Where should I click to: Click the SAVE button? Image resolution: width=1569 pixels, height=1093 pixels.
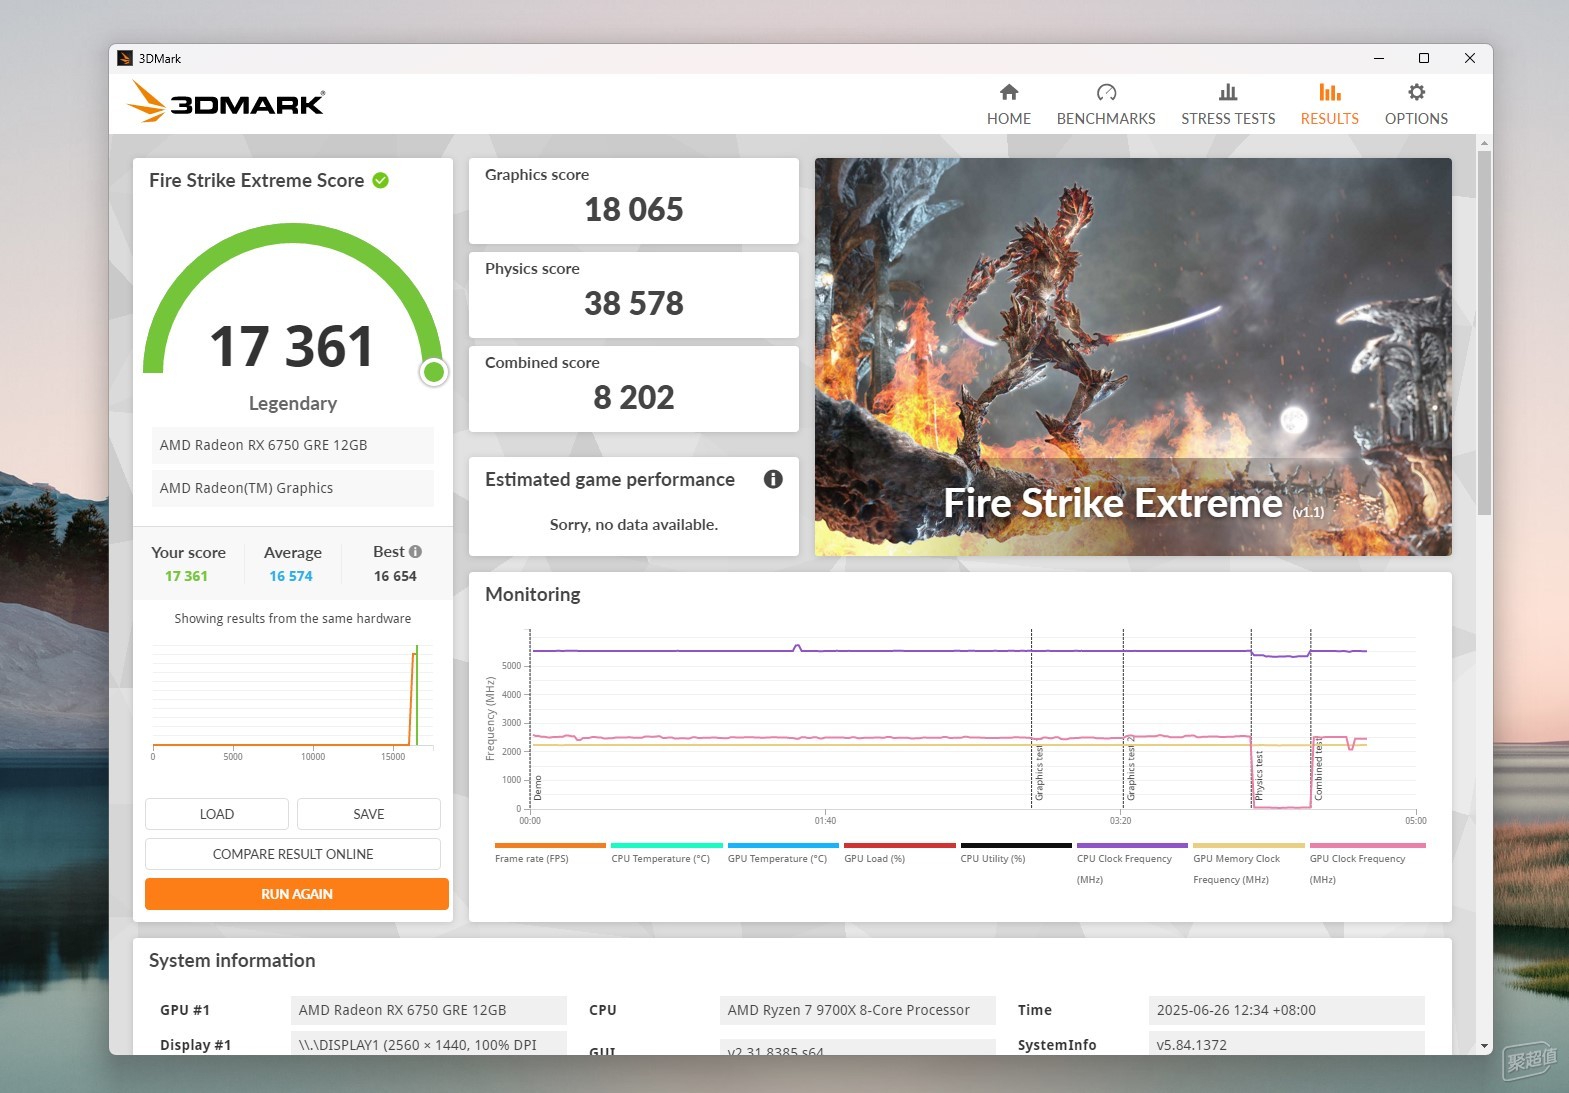point(369,814)
